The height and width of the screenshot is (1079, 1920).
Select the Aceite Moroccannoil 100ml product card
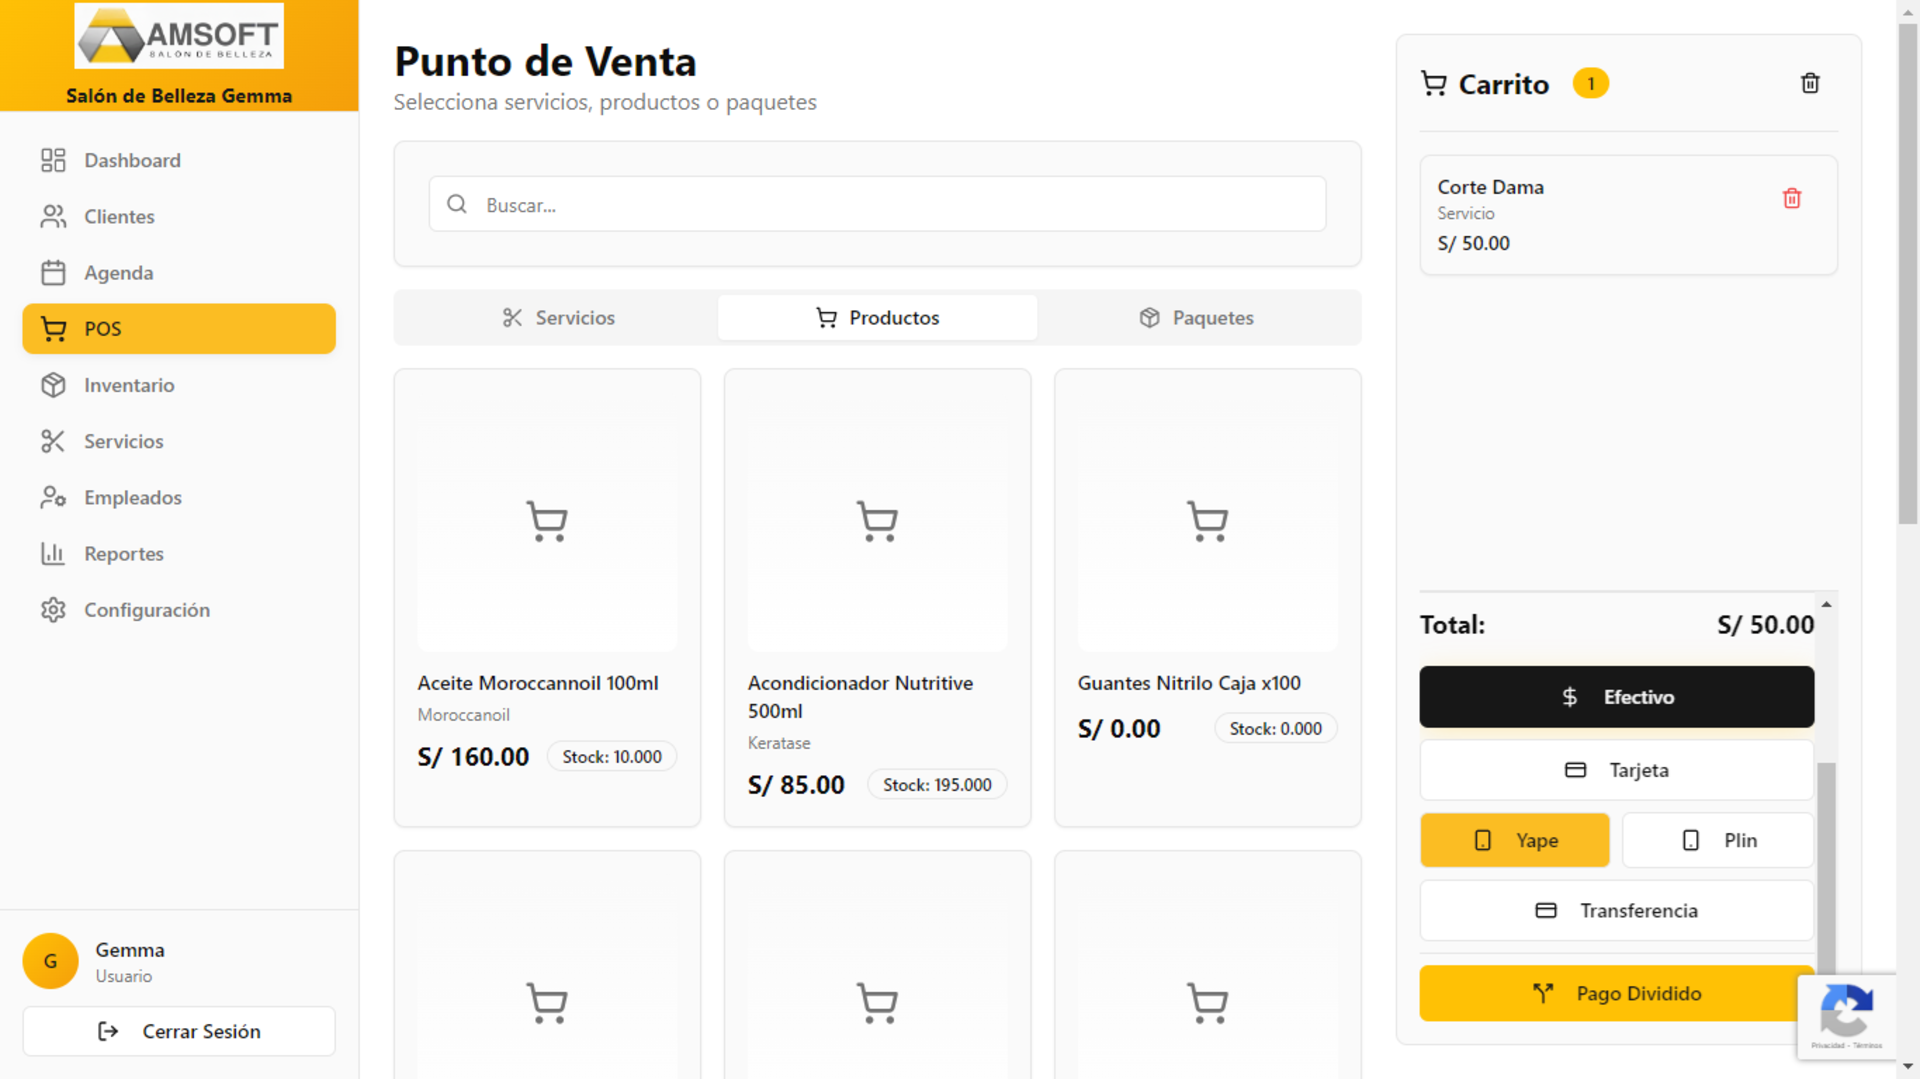[x=547, y=597]
